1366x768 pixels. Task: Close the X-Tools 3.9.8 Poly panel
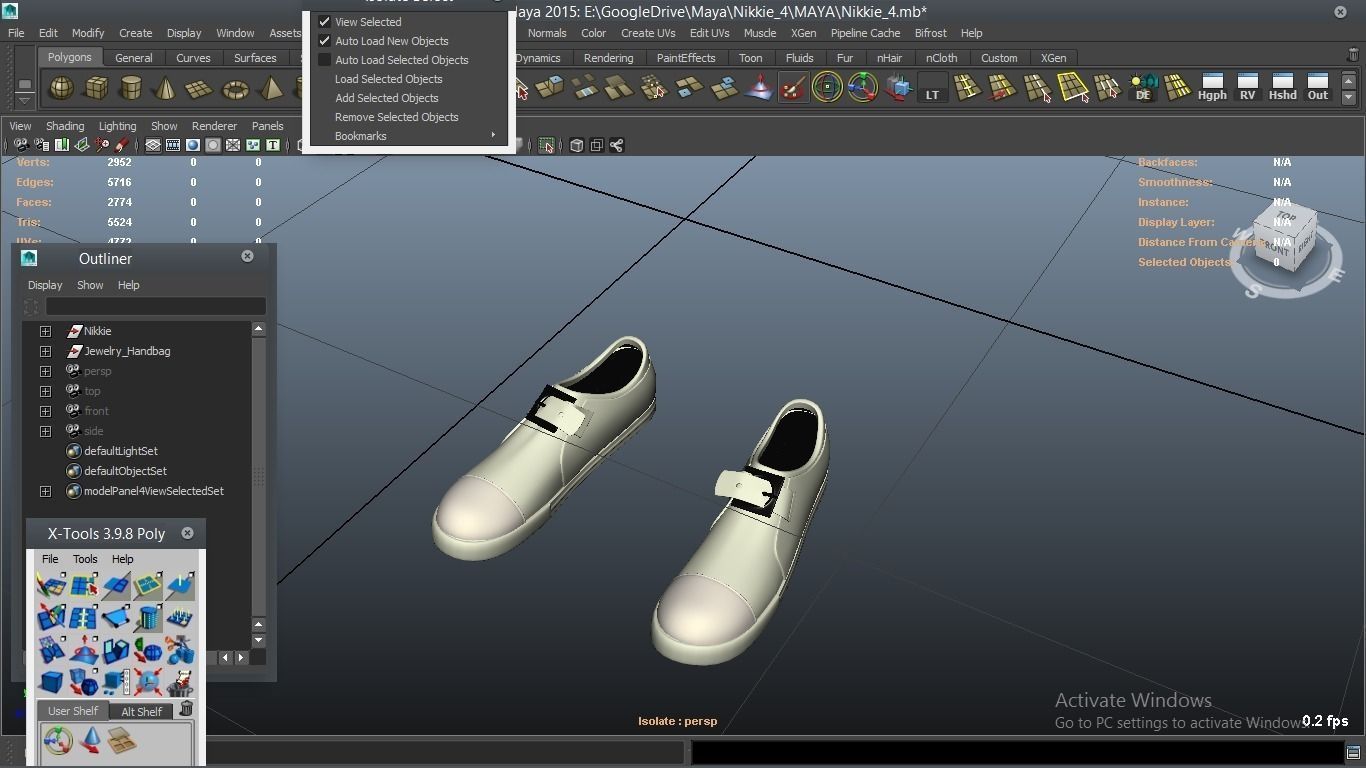pyautogui.click(x=187, y=533)
